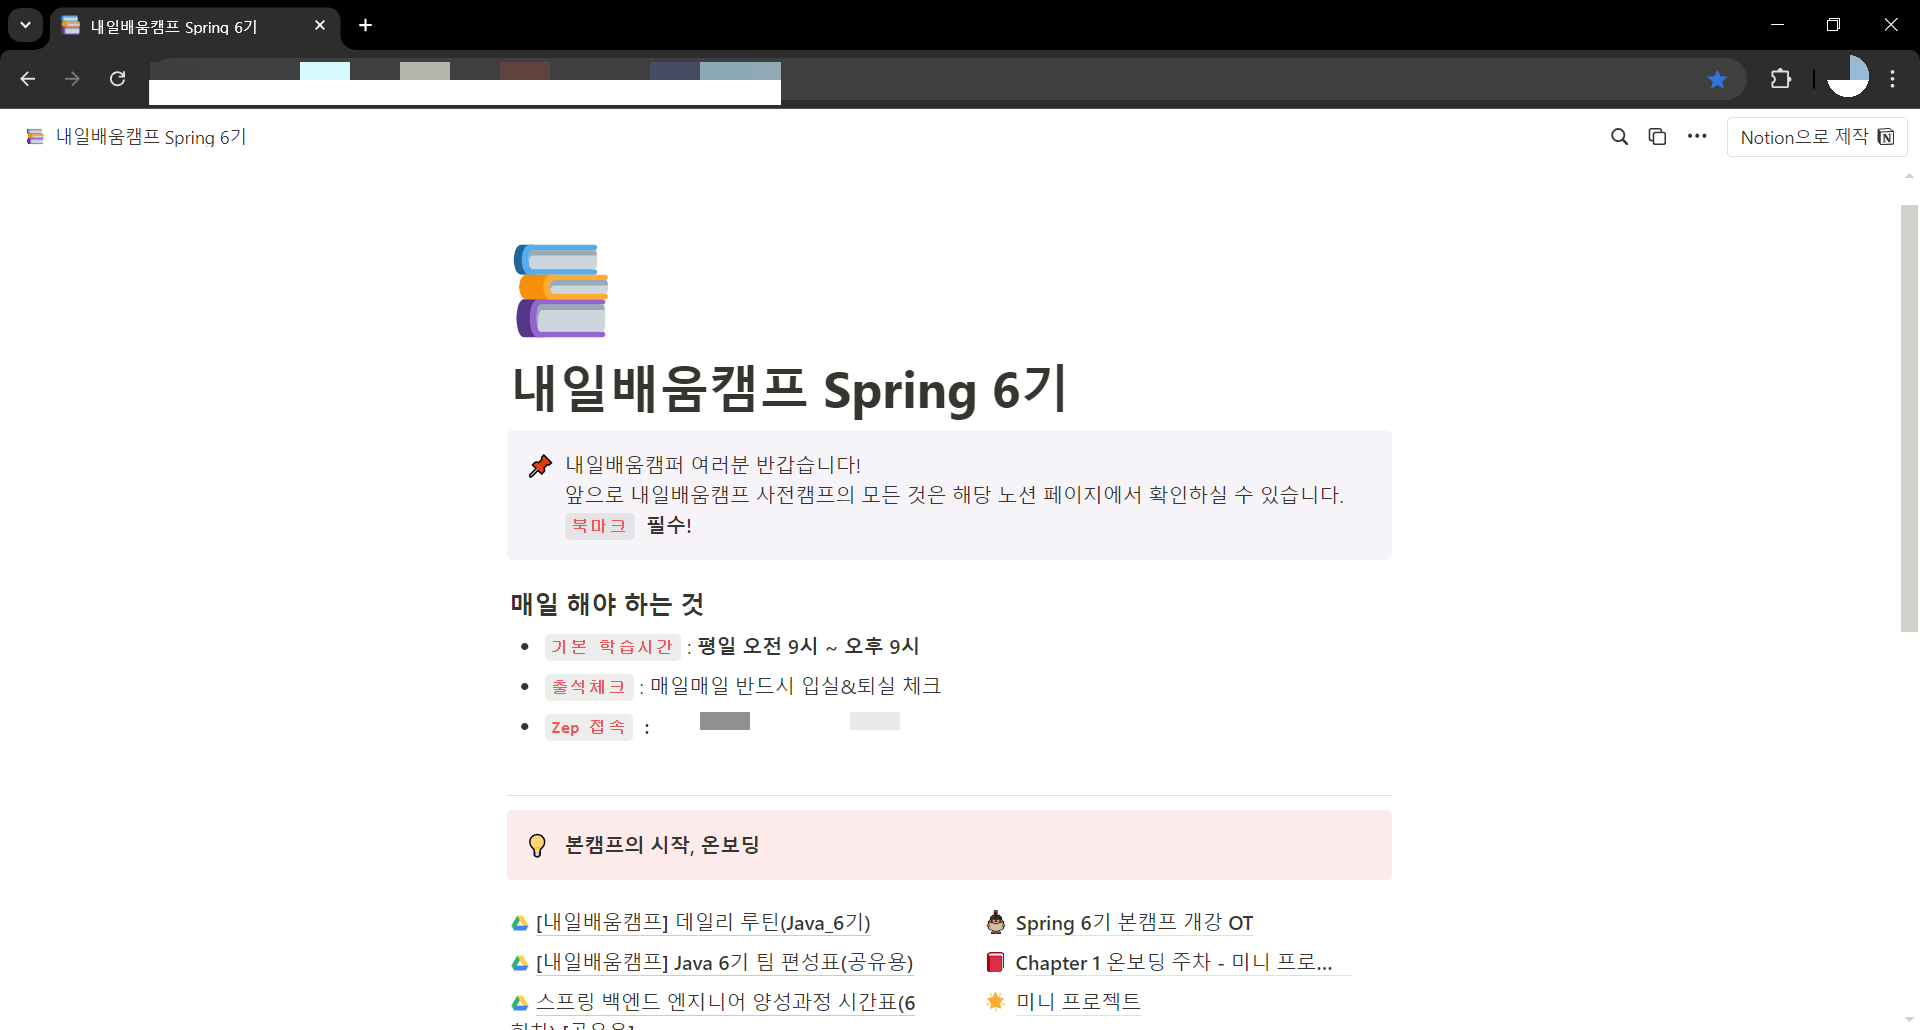Close the 내일배움캠프 Spring 6기 tab

[320, 25]
